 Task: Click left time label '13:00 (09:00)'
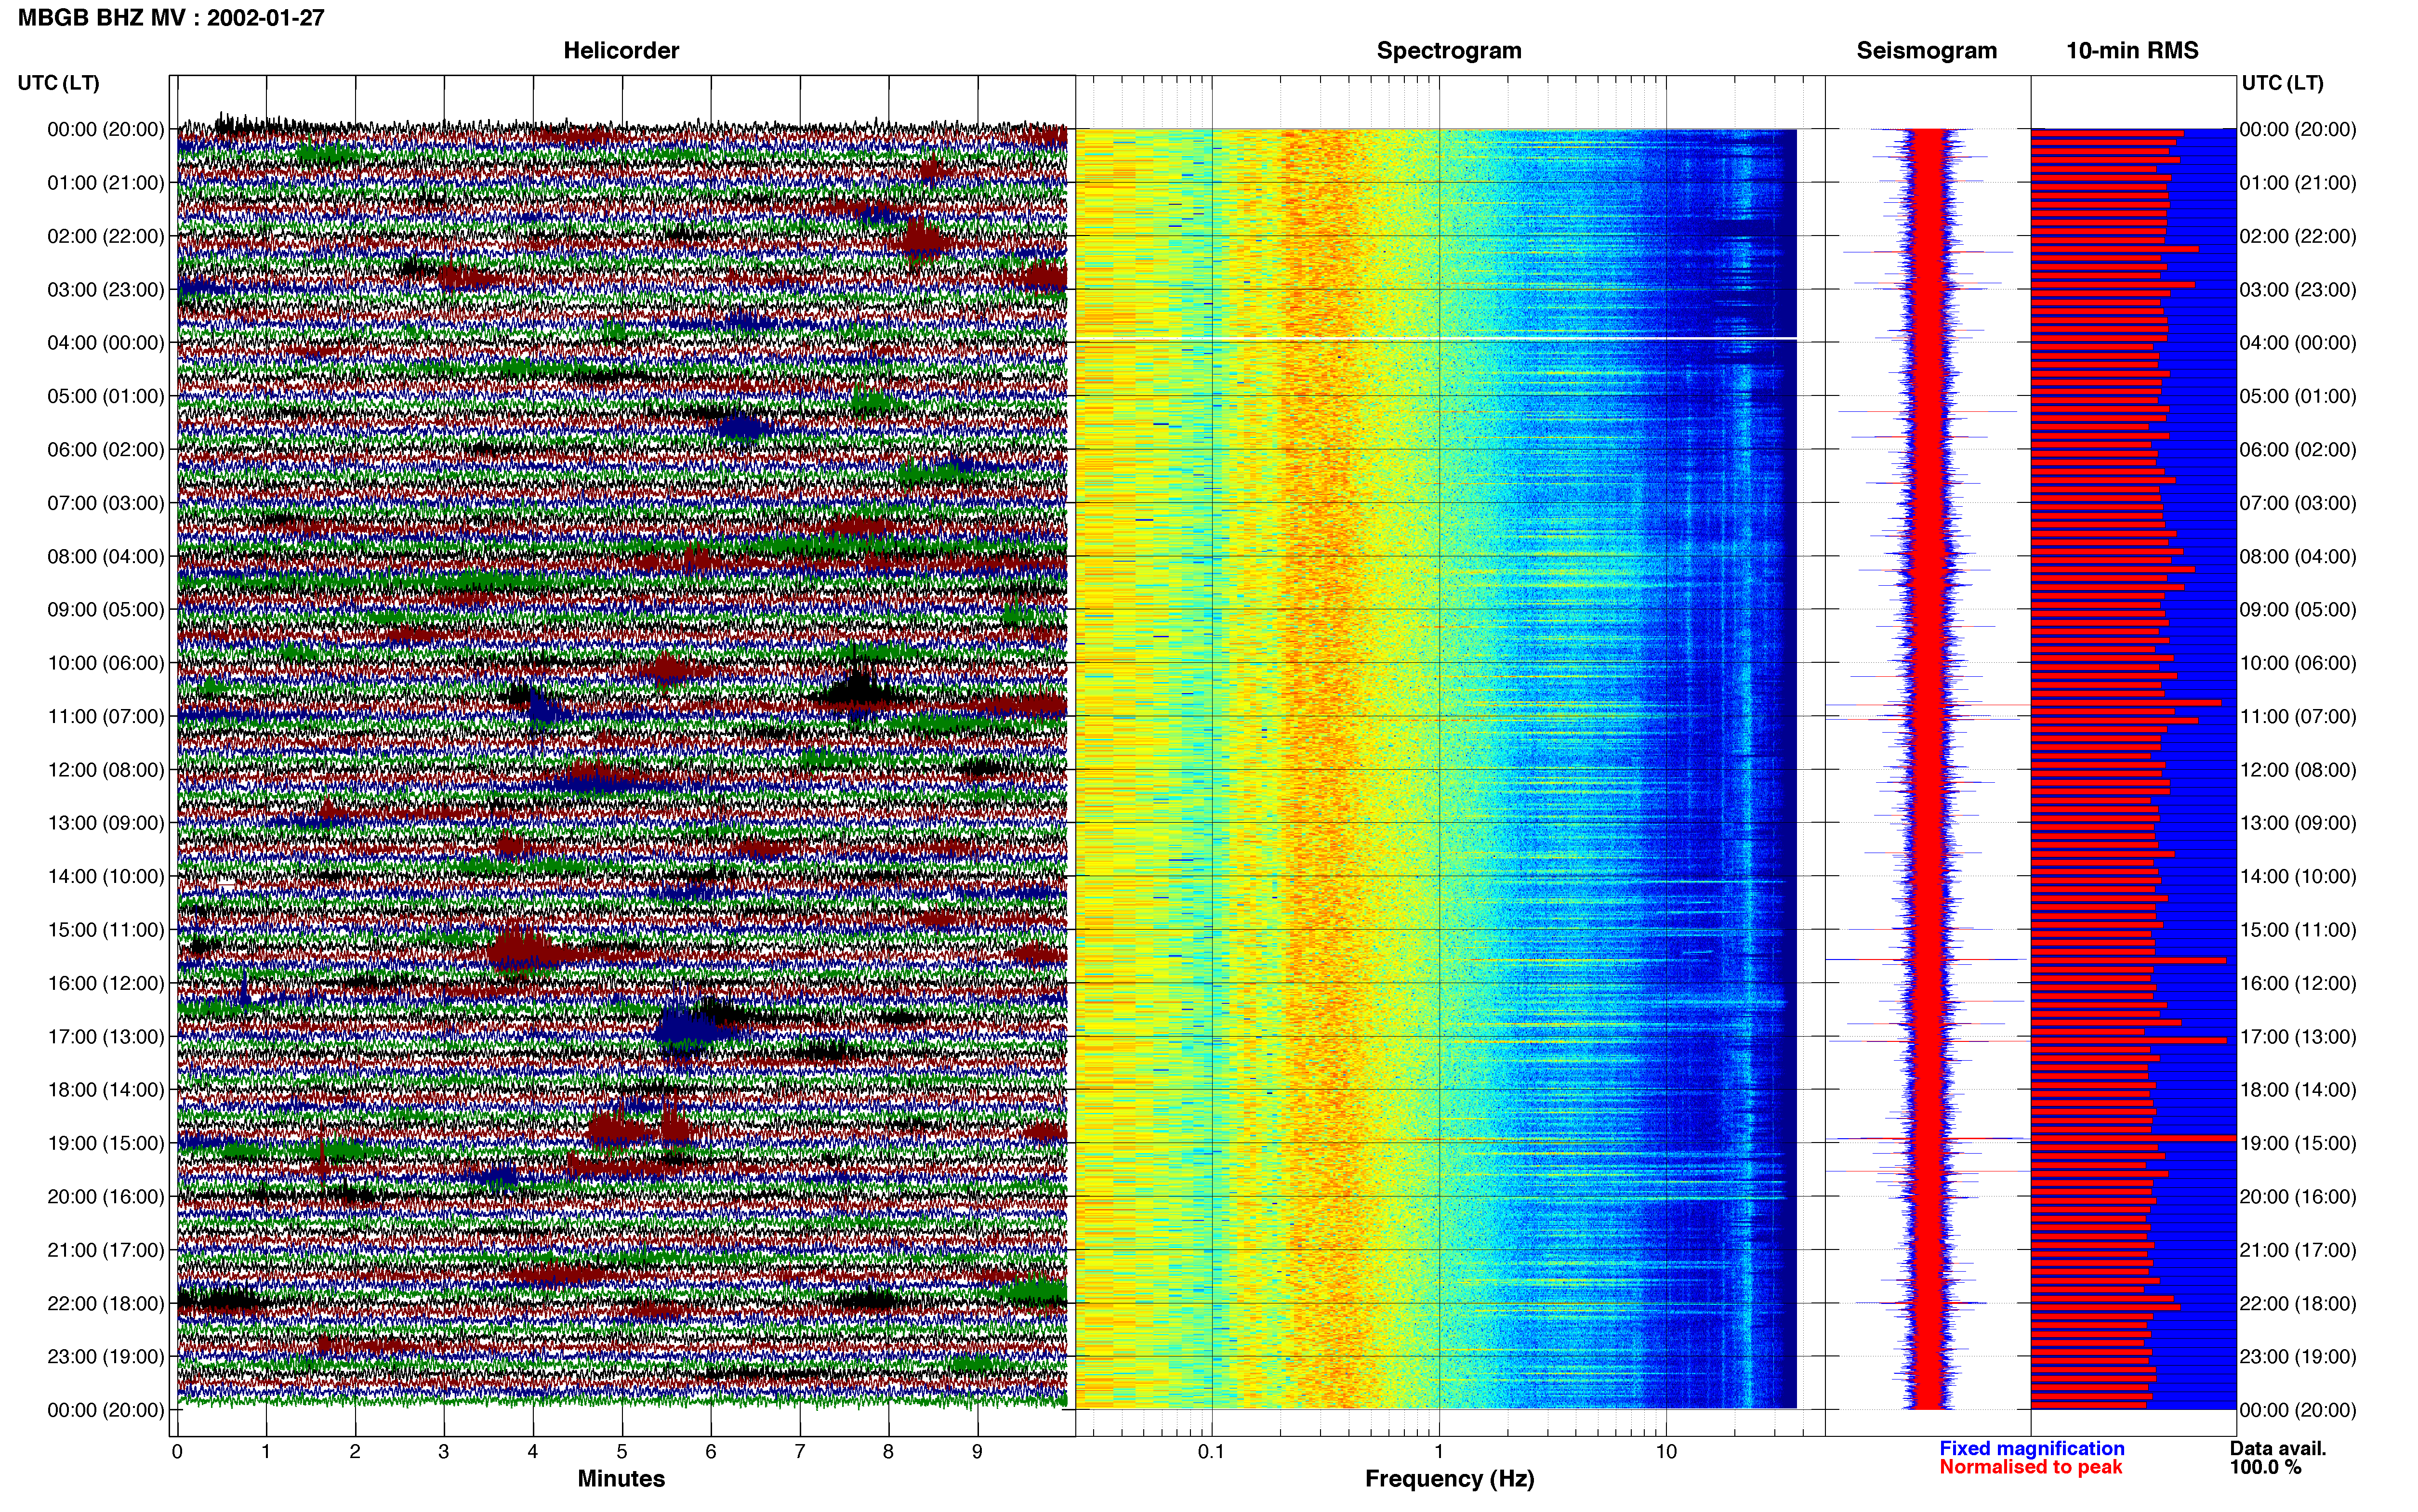(106, 822)
